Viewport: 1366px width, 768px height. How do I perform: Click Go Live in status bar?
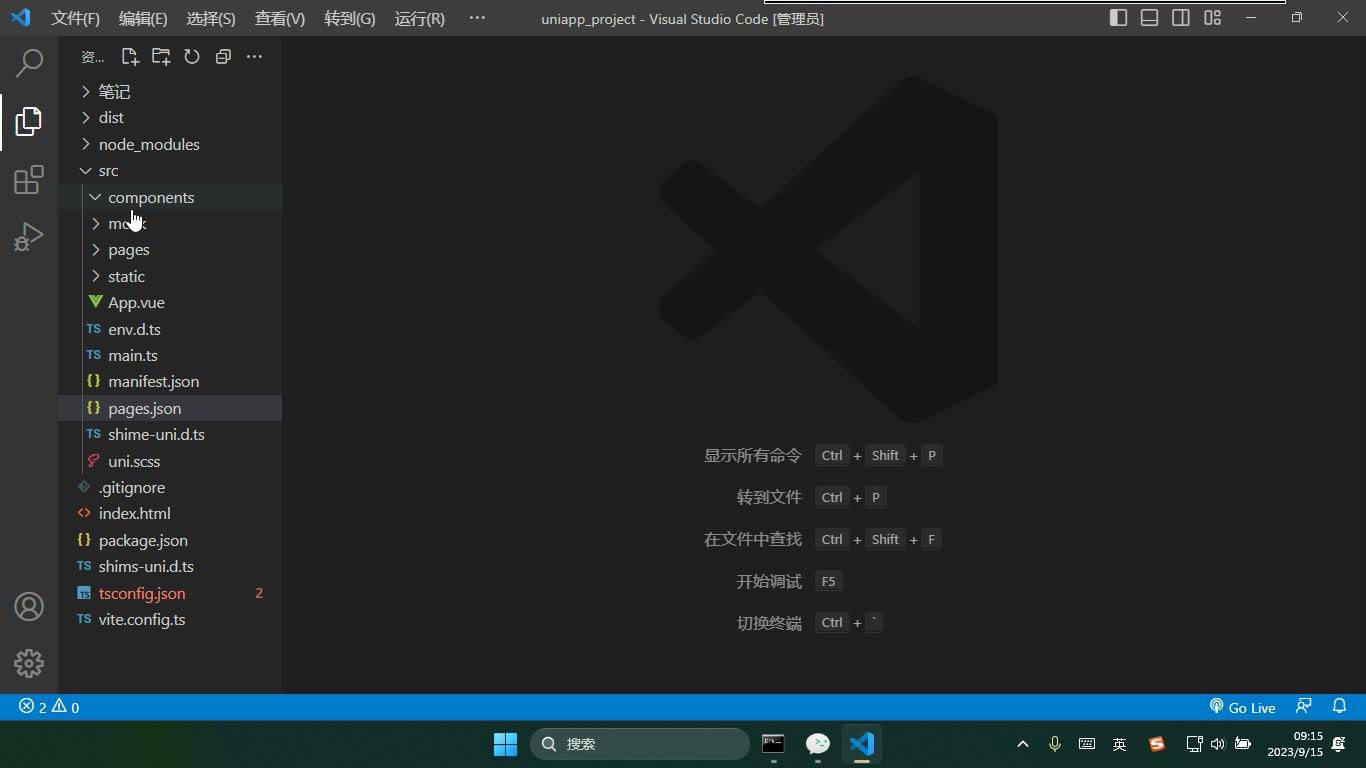1242,707
